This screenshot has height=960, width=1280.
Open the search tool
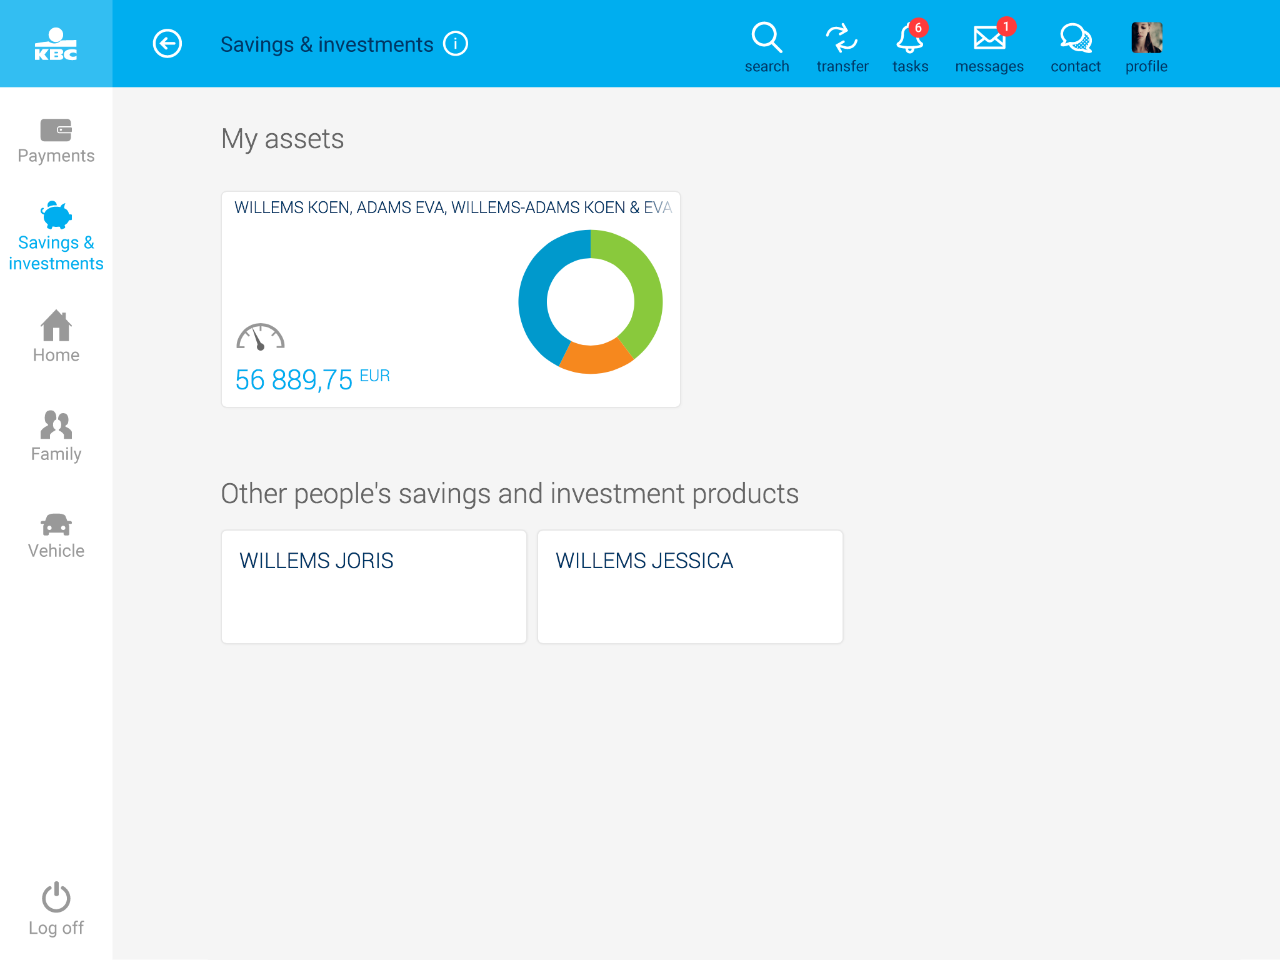767,47
